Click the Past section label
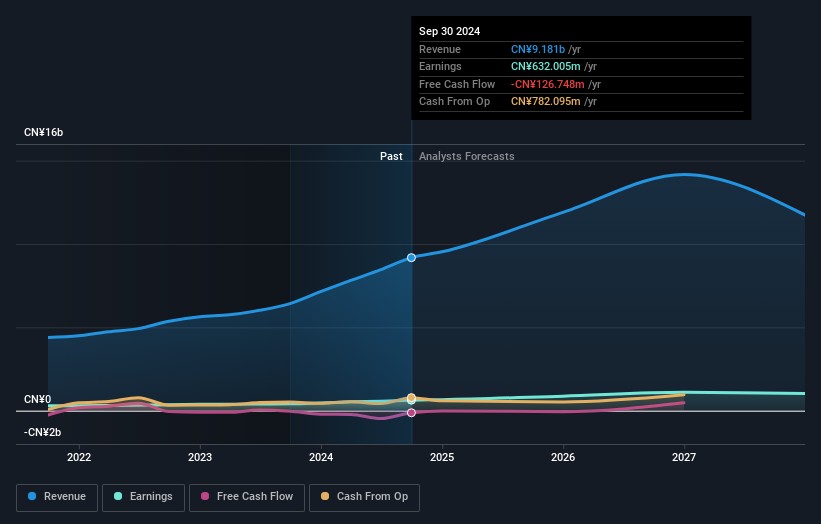821x524 pixels. 391,157
